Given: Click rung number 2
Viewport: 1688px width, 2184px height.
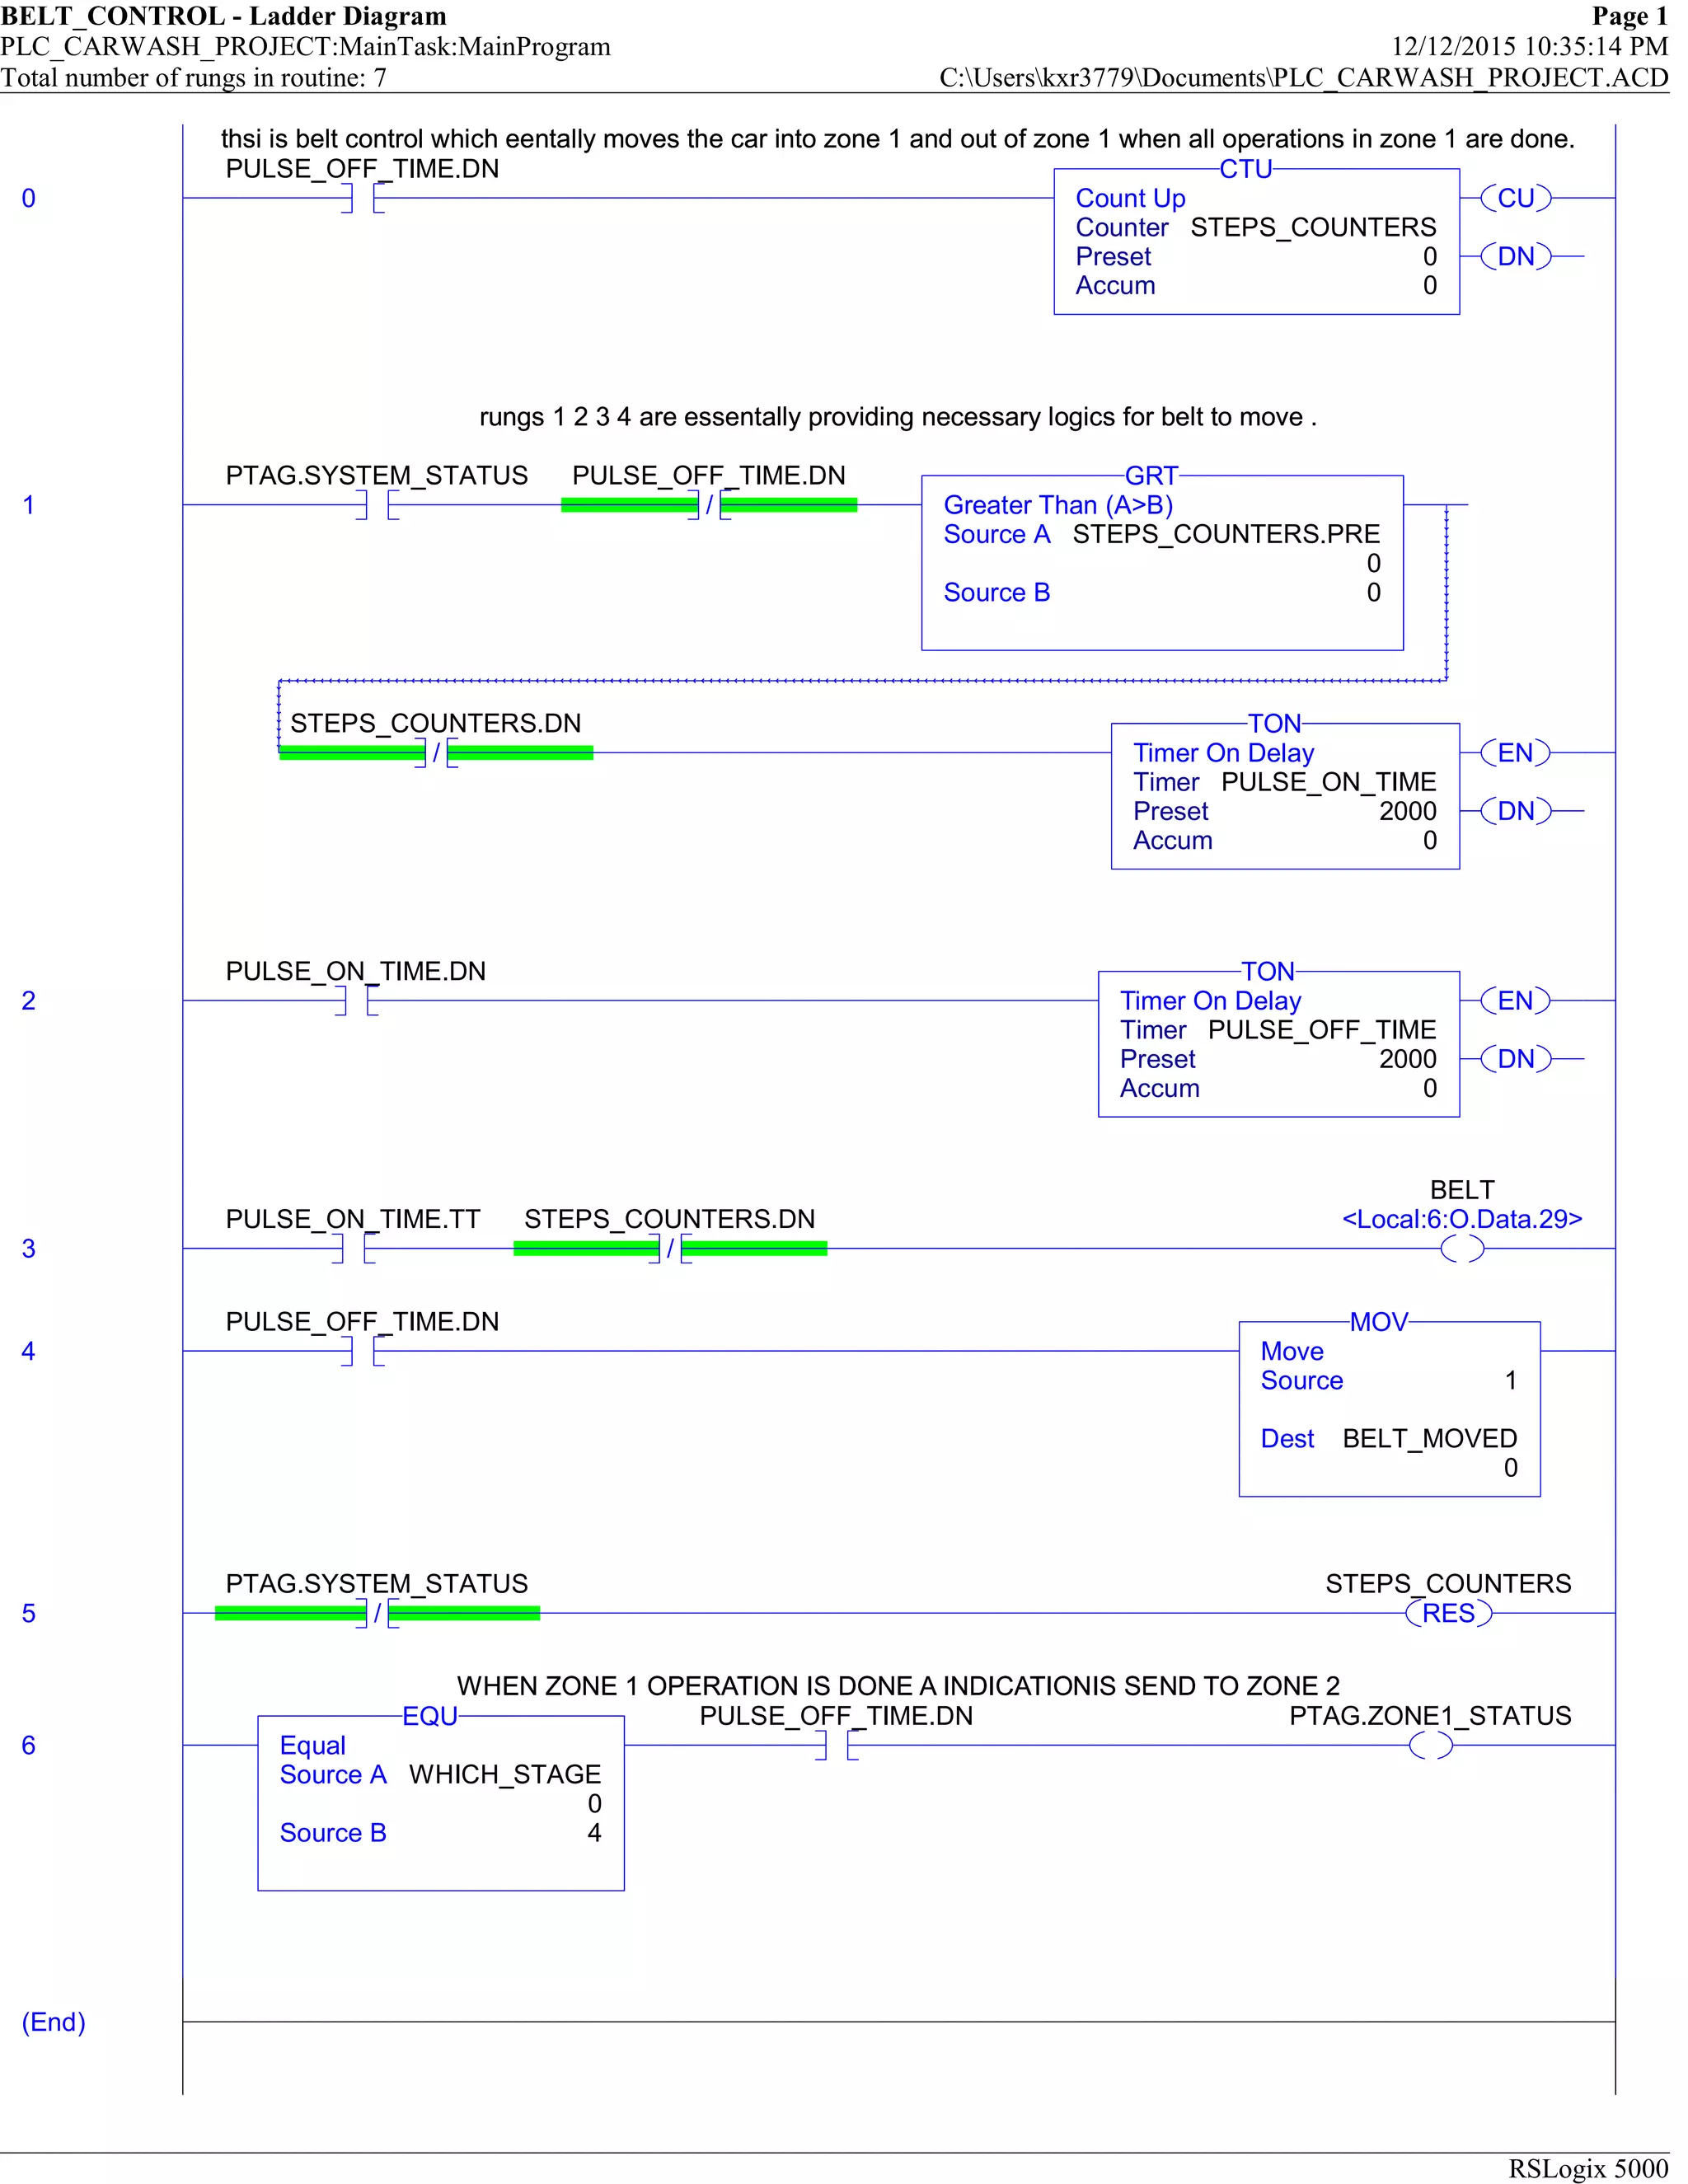Looking at the screenshot, I should tap(29, 1000).
